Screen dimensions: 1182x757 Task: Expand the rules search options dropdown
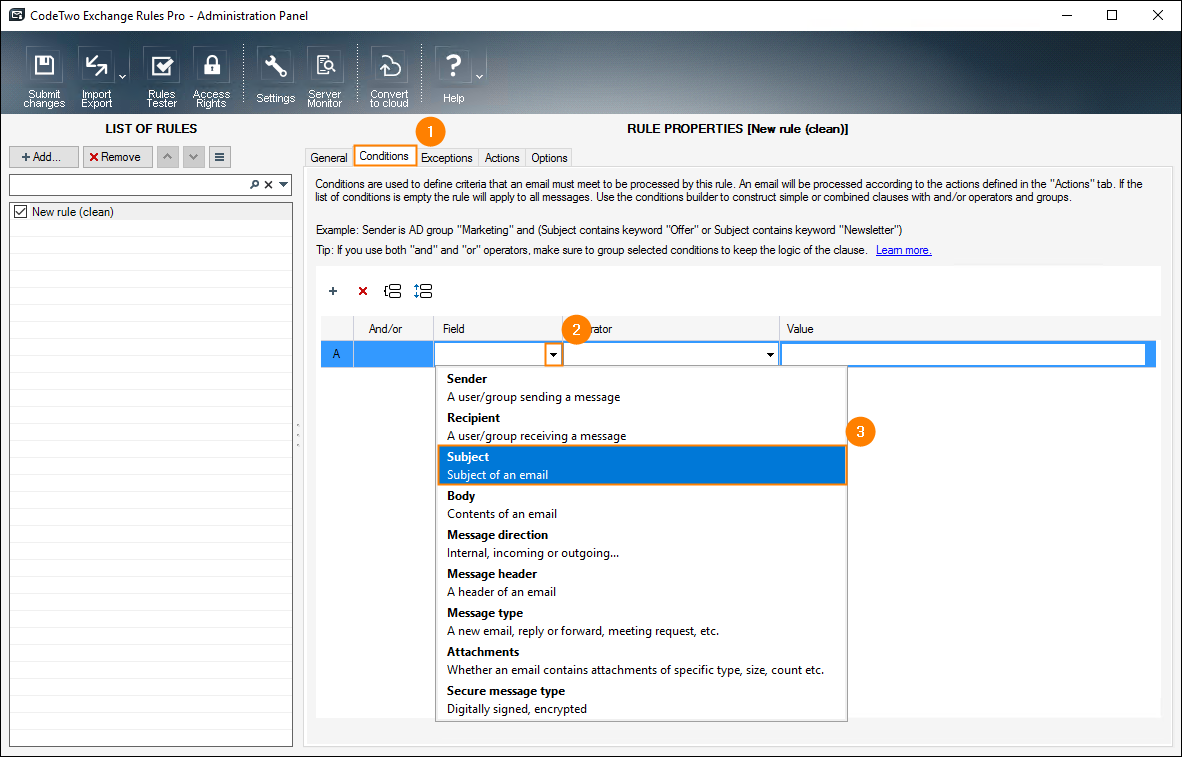click(x=283, y=185)
